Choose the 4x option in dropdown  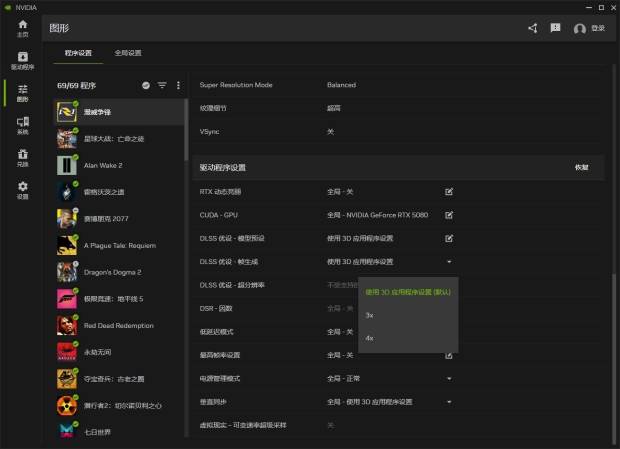(x=408, y=338)
